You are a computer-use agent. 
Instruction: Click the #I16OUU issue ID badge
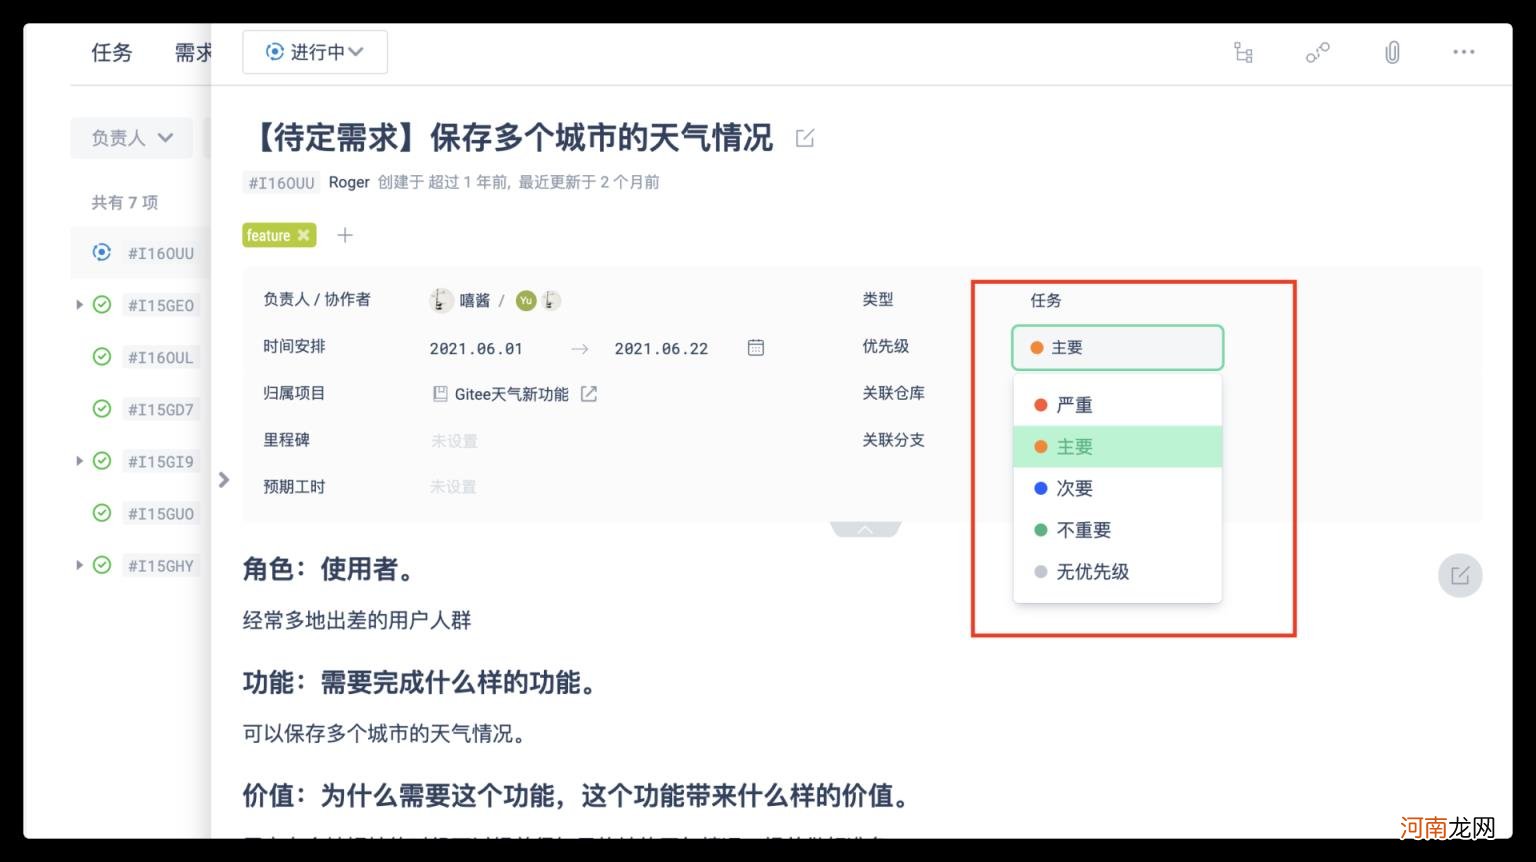pos(281,182)
